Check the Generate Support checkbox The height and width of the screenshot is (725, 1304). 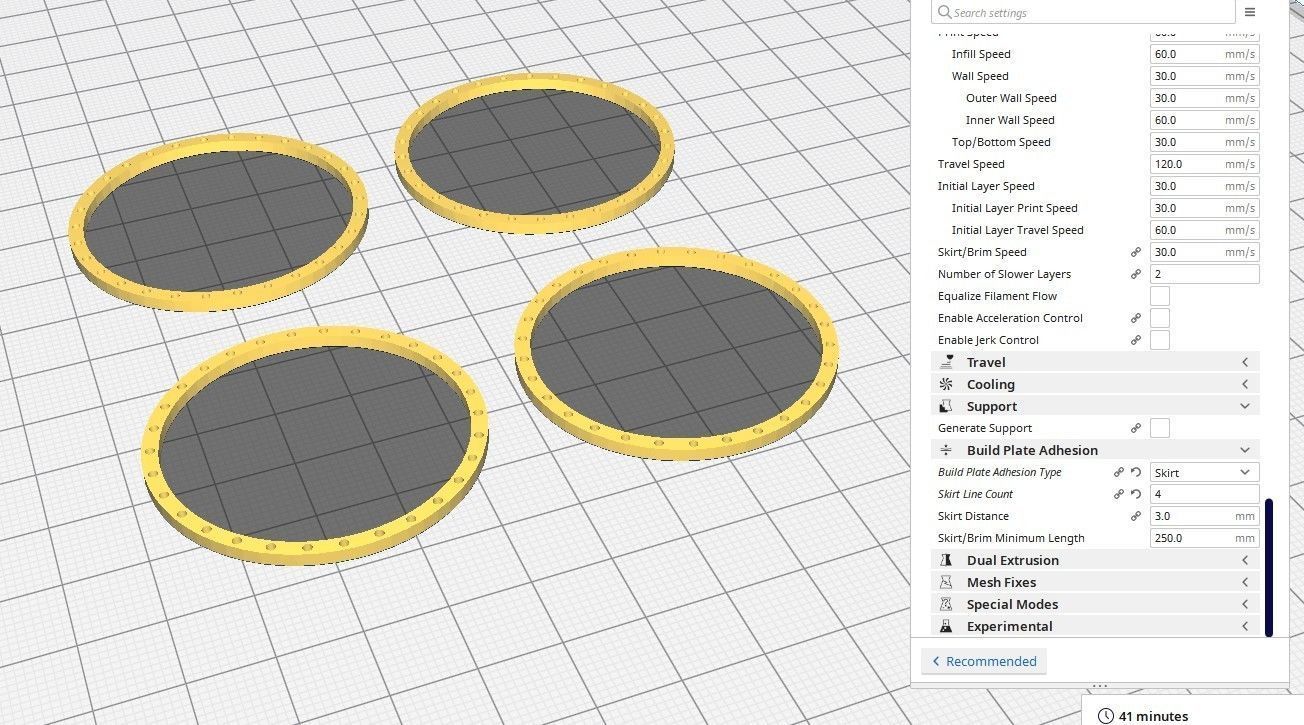coord(1160,428)
